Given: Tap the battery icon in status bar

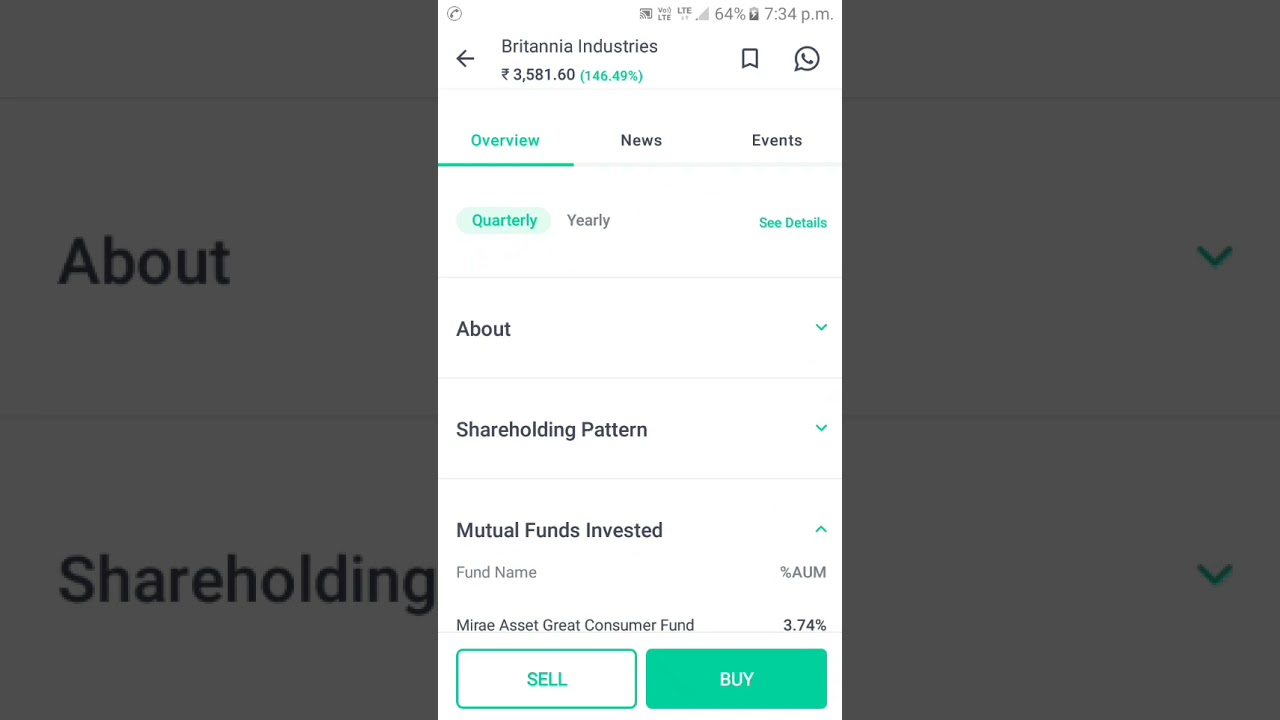Looking at the screenshot, I should pos(754,14).
